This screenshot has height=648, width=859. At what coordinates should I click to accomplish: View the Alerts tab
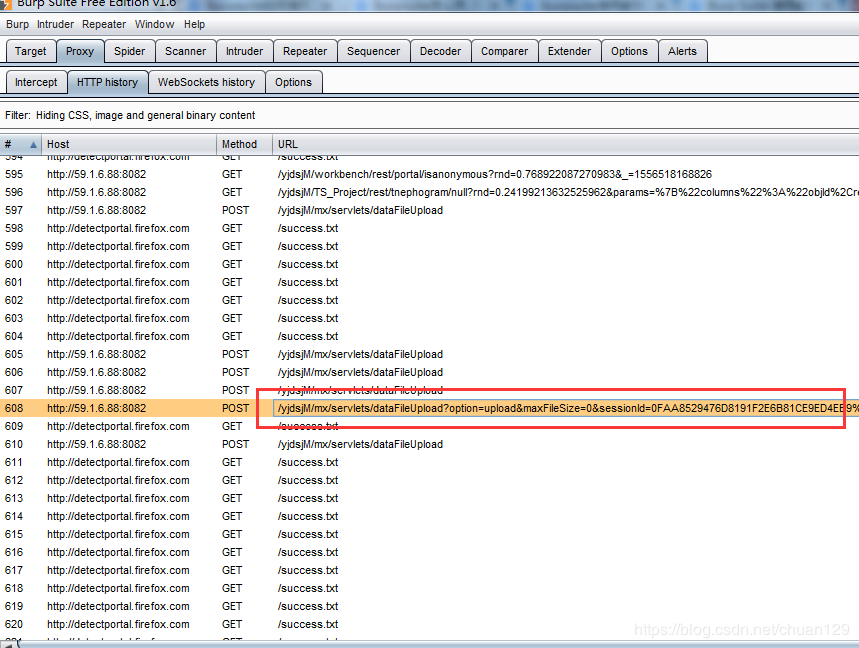coord(682,51)
